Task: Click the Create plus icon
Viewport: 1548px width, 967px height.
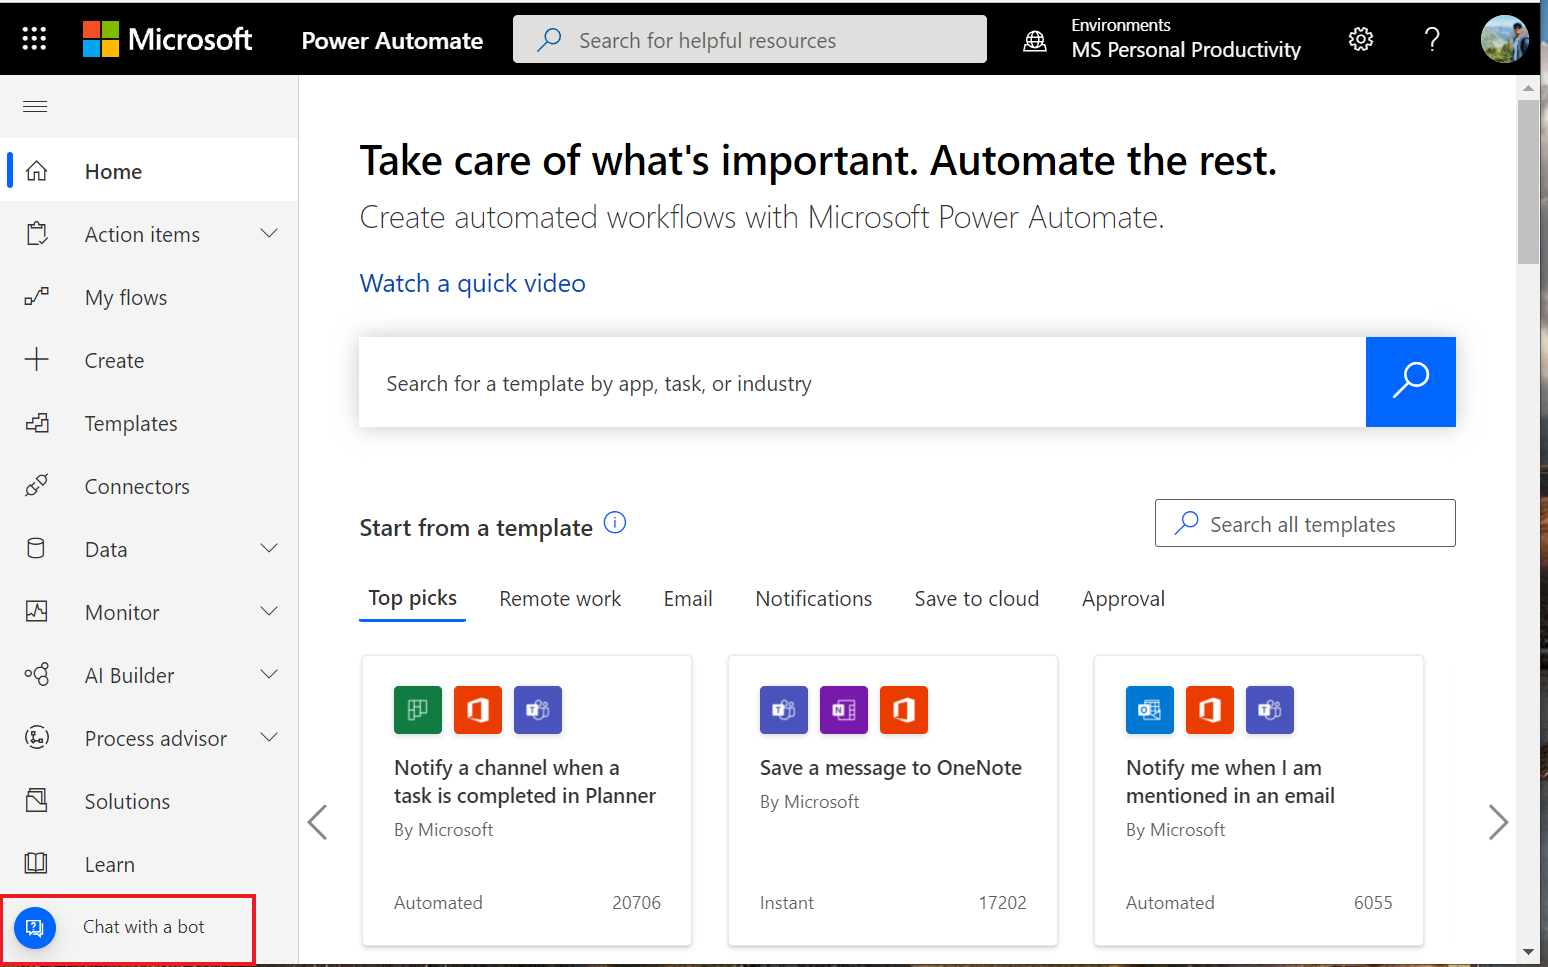Action: click(x=37, y=360)
